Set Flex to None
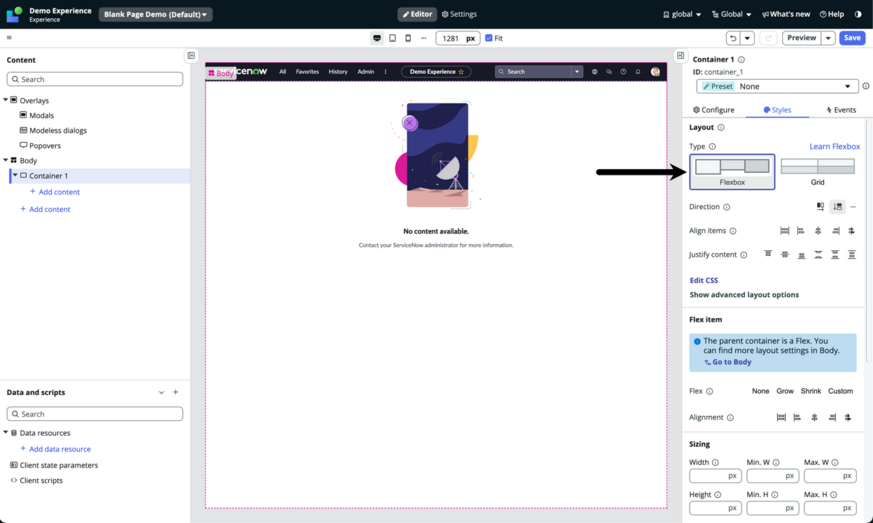Image resolution: width=873 pixels, height=523 pixels. click(761, 391)
